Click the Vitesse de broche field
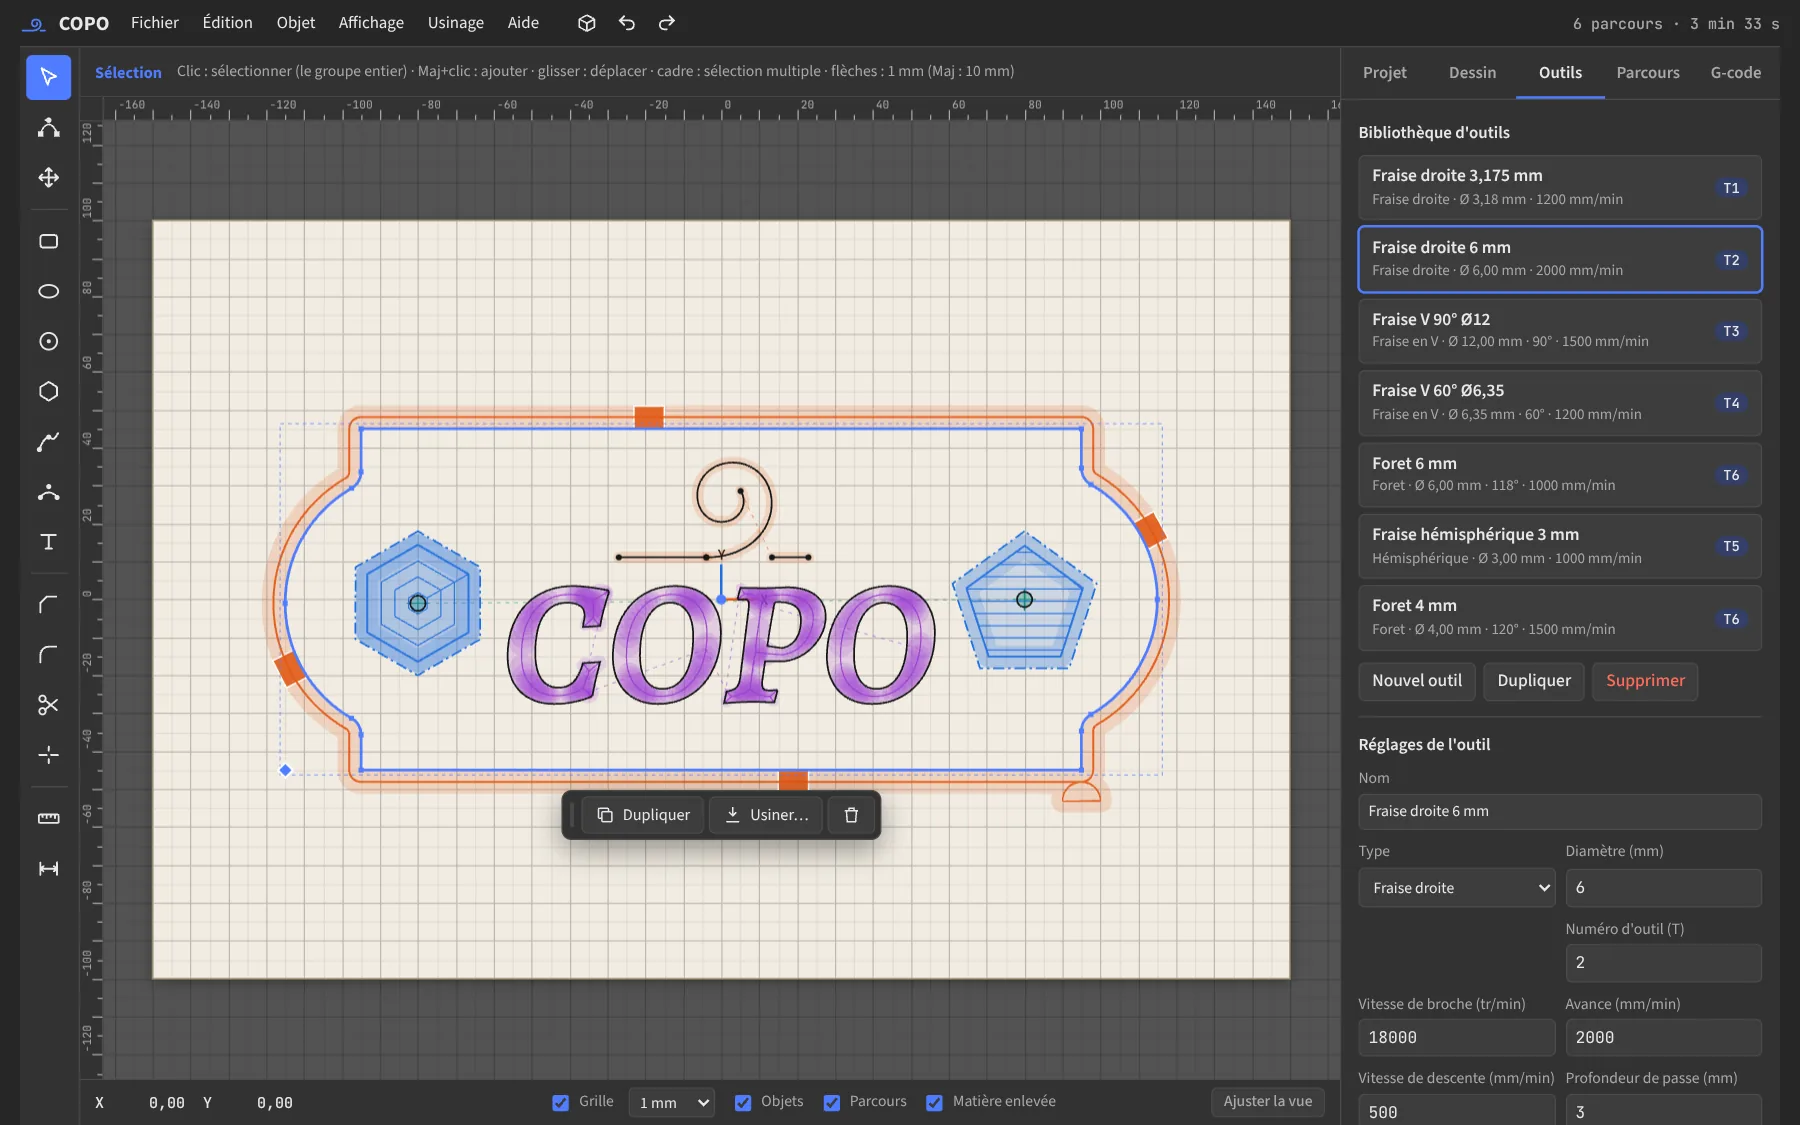1800x1125 pixels. click(1456, 1037)
